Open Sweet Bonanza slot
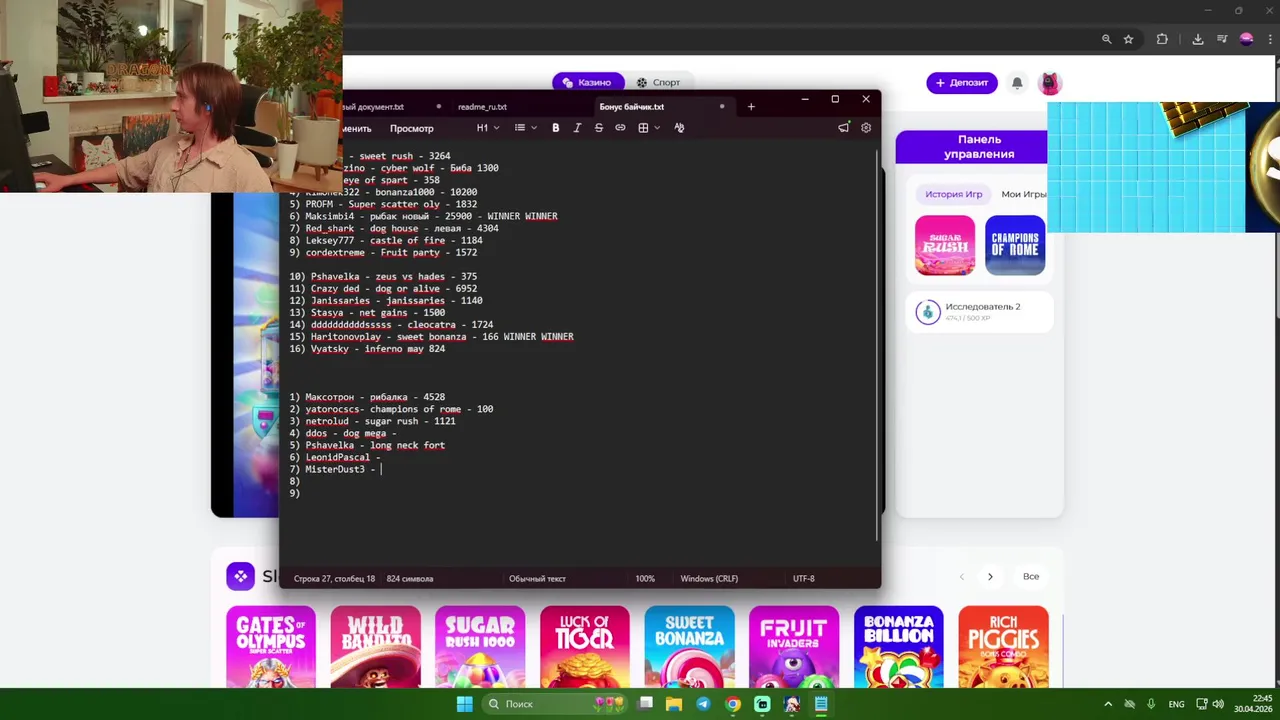The image size is (1280, 720). pyautogui.click(x=689, y=647)
